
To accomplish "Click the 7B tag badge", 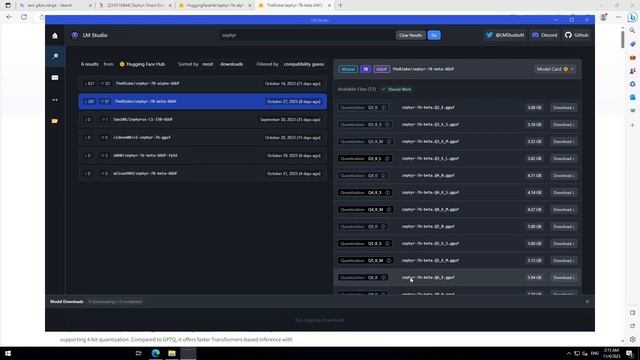I will click(365, 69).
